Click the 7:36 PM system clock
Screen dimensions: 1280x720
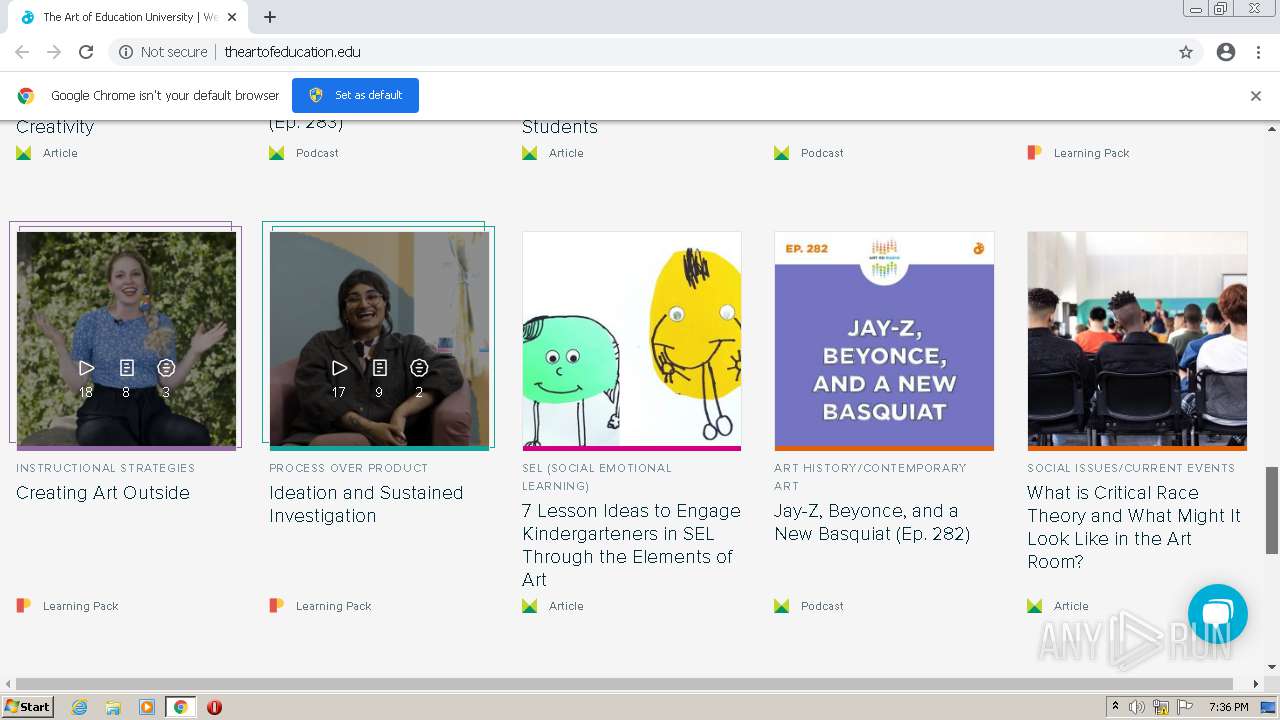[1228, 707]
